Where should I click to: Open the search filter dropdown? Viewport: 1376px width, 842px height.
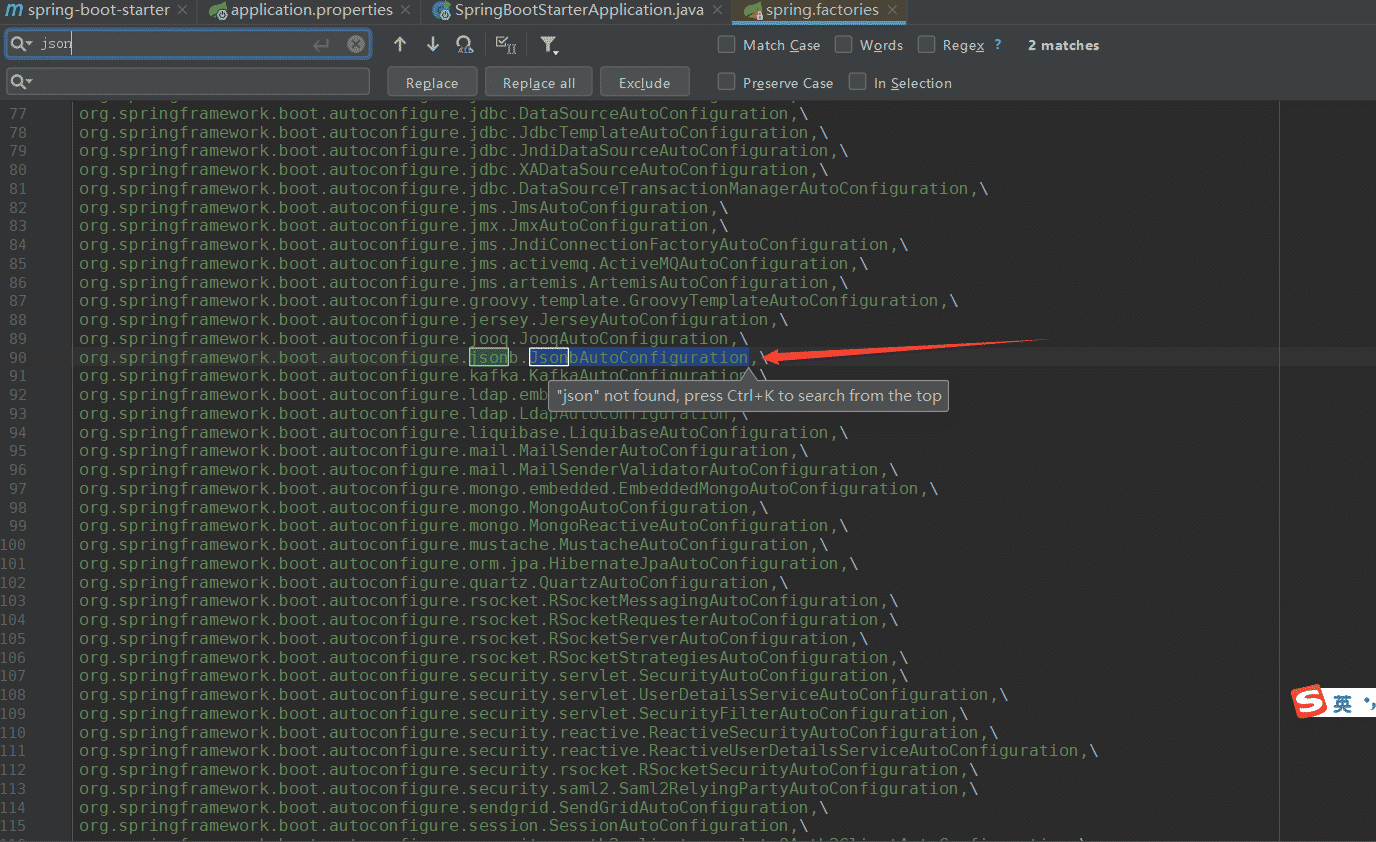[x=549, y=45]
